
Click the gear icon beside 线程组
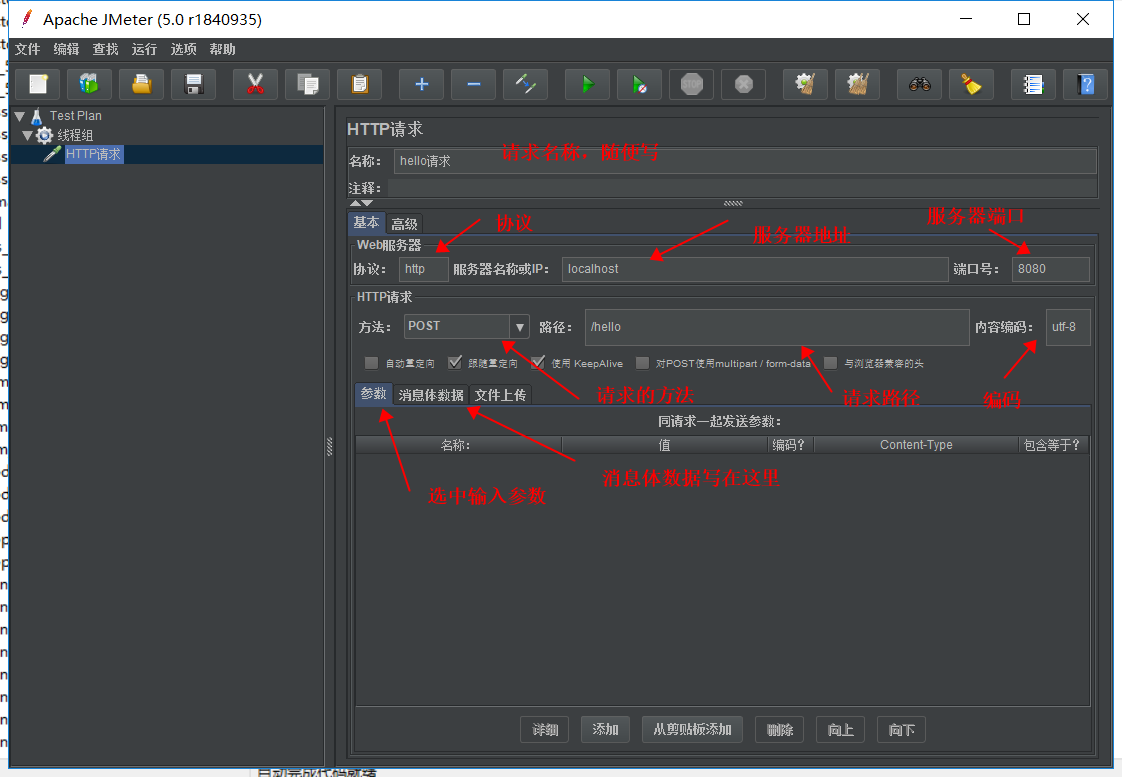click(x=44, y=135)
